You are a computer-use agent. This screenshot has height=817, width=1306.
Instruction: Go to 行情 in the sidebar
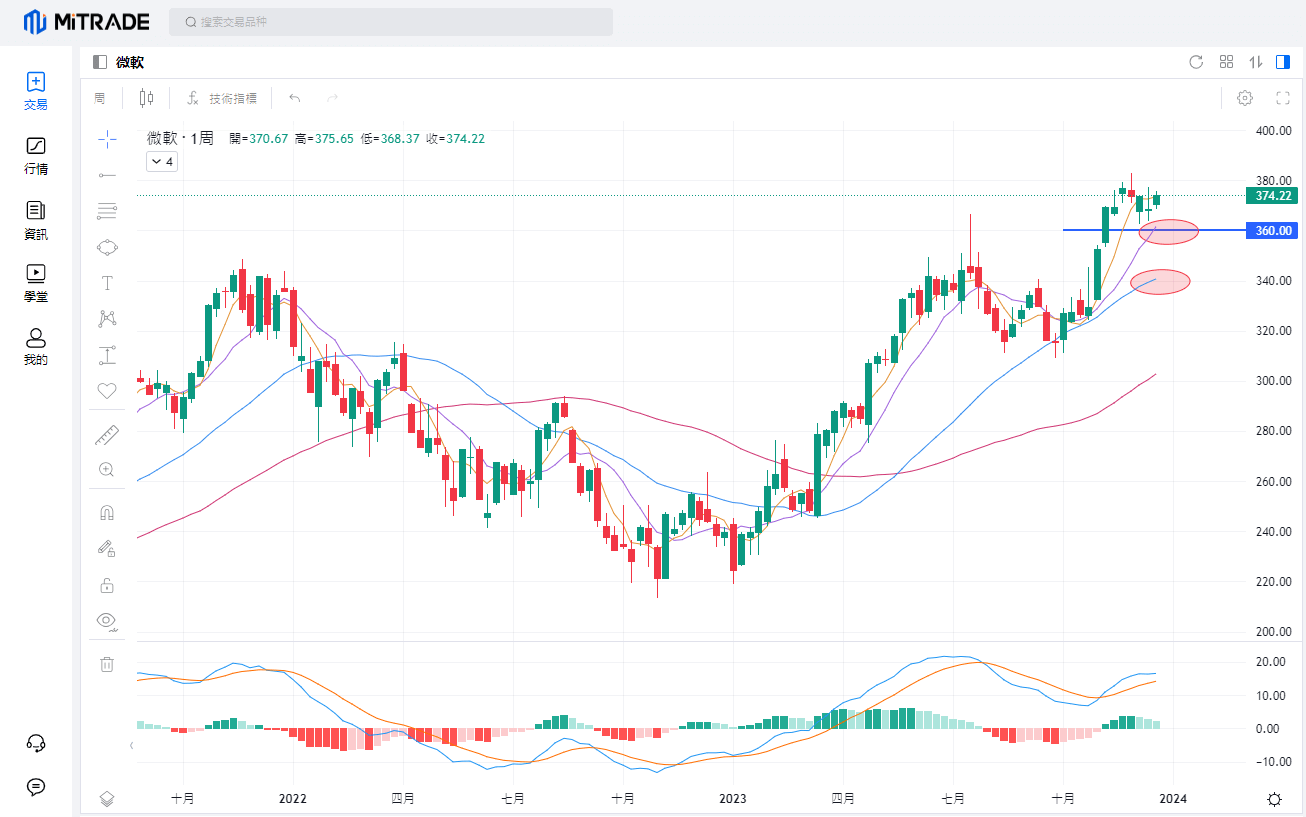pos(36,156)
